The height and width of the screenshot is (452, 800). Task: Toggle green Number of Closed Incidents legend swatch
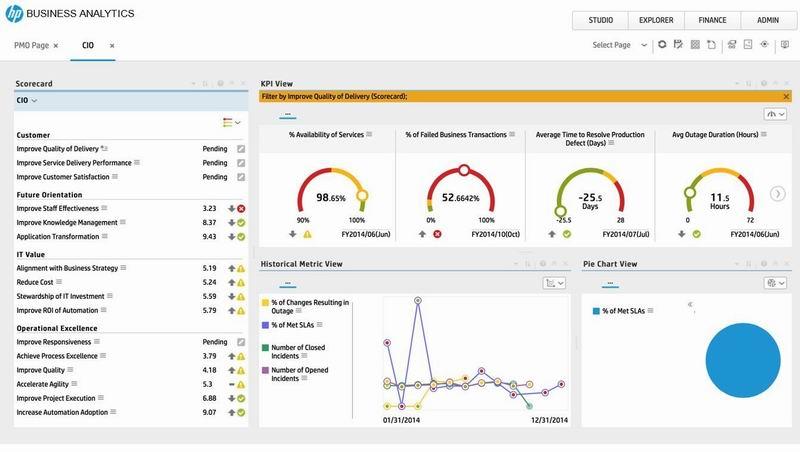265,347
